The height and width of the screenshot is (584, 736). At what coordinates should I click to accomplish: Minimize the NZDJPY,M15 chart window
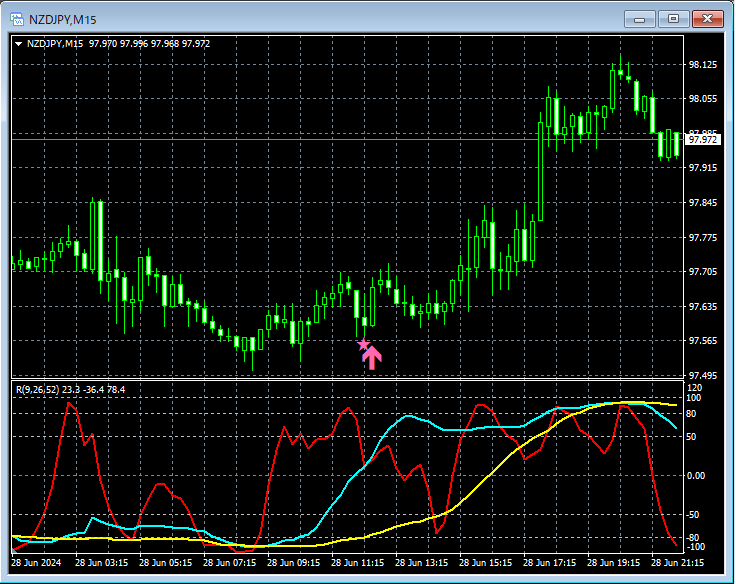(639, 19)
